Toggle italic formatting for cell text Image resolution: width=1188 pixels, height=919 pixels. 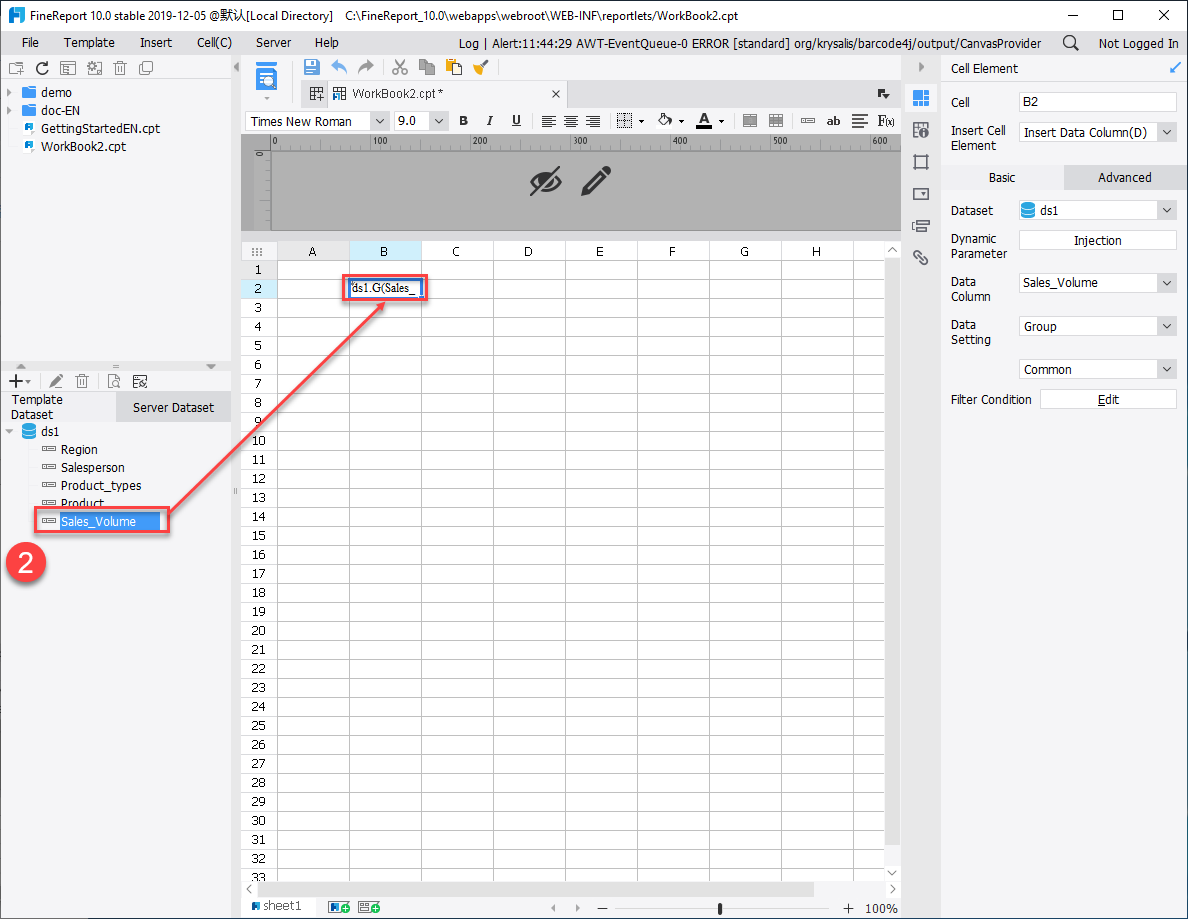click(489, 120)
